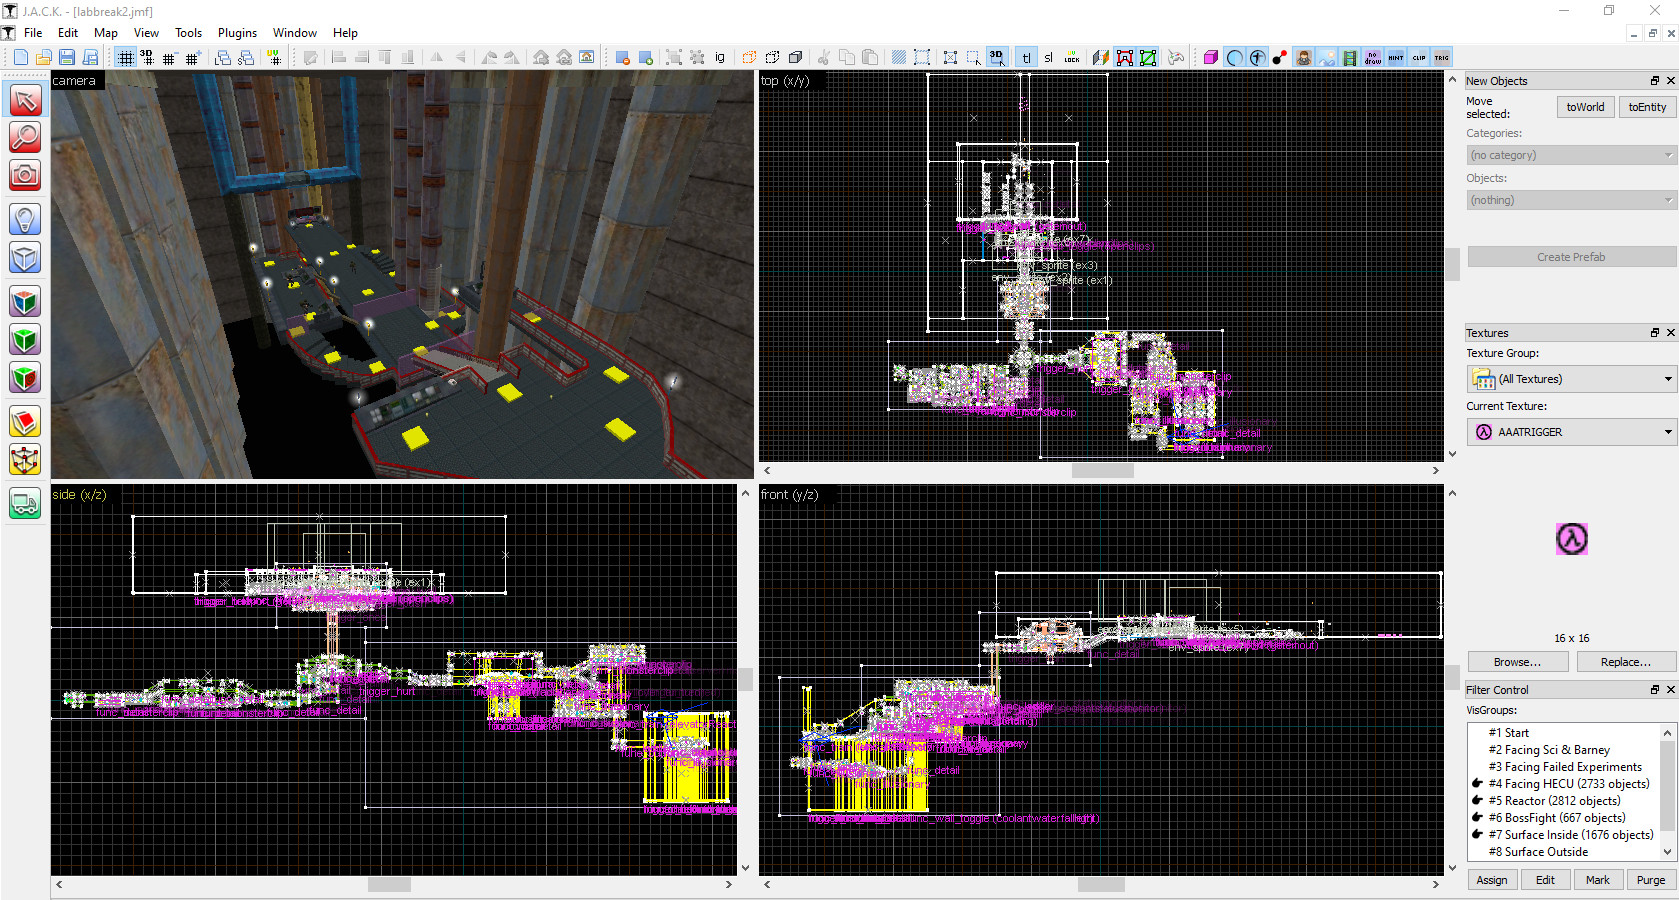Click the character face toolbar icon
The image size is (1679, 900).
pyautogui.click(x=1304, y=57)
